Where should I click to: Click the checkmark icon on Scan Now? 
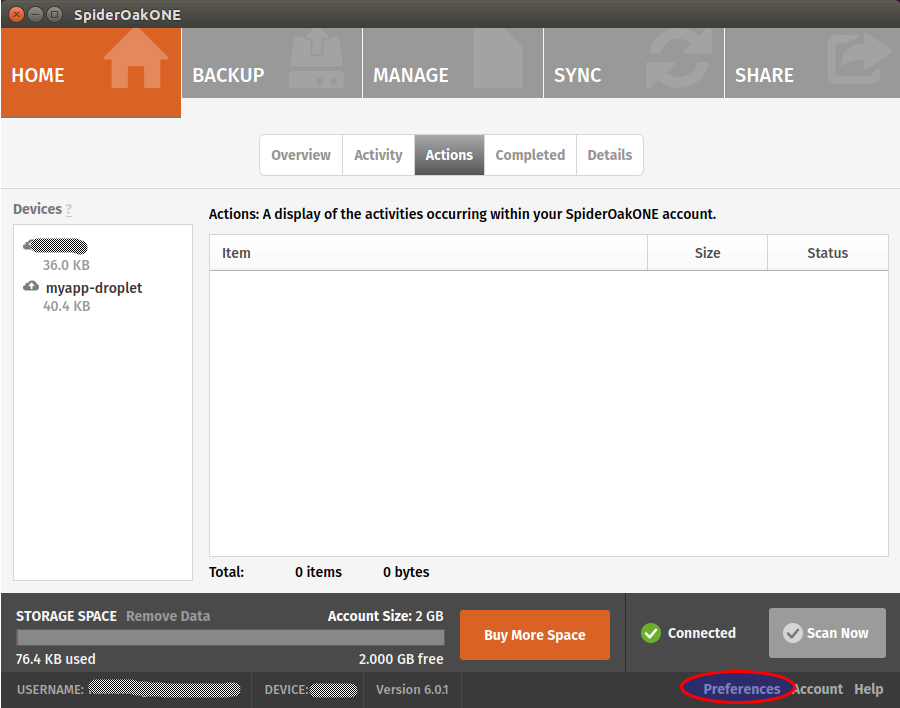793,633
